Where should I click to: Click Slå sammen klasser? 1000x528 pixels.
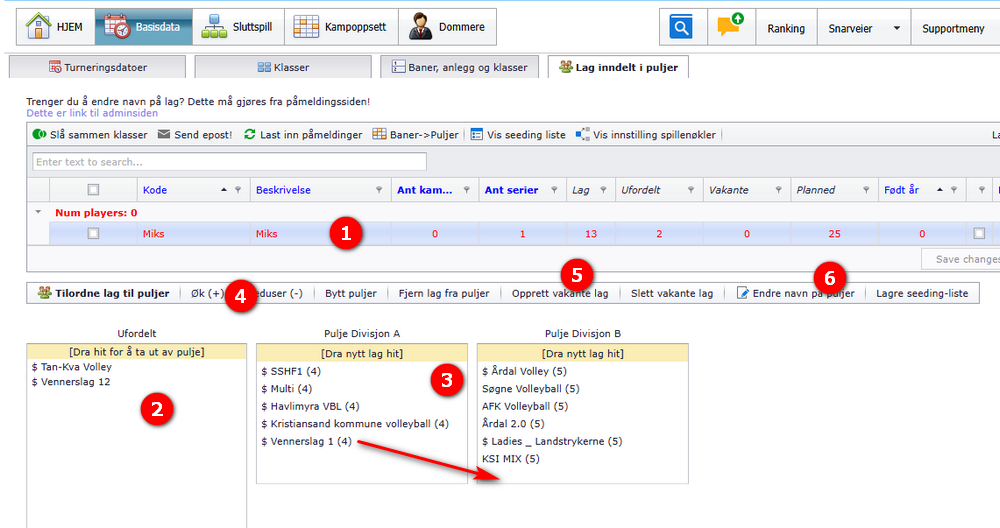tap(90, 135)
